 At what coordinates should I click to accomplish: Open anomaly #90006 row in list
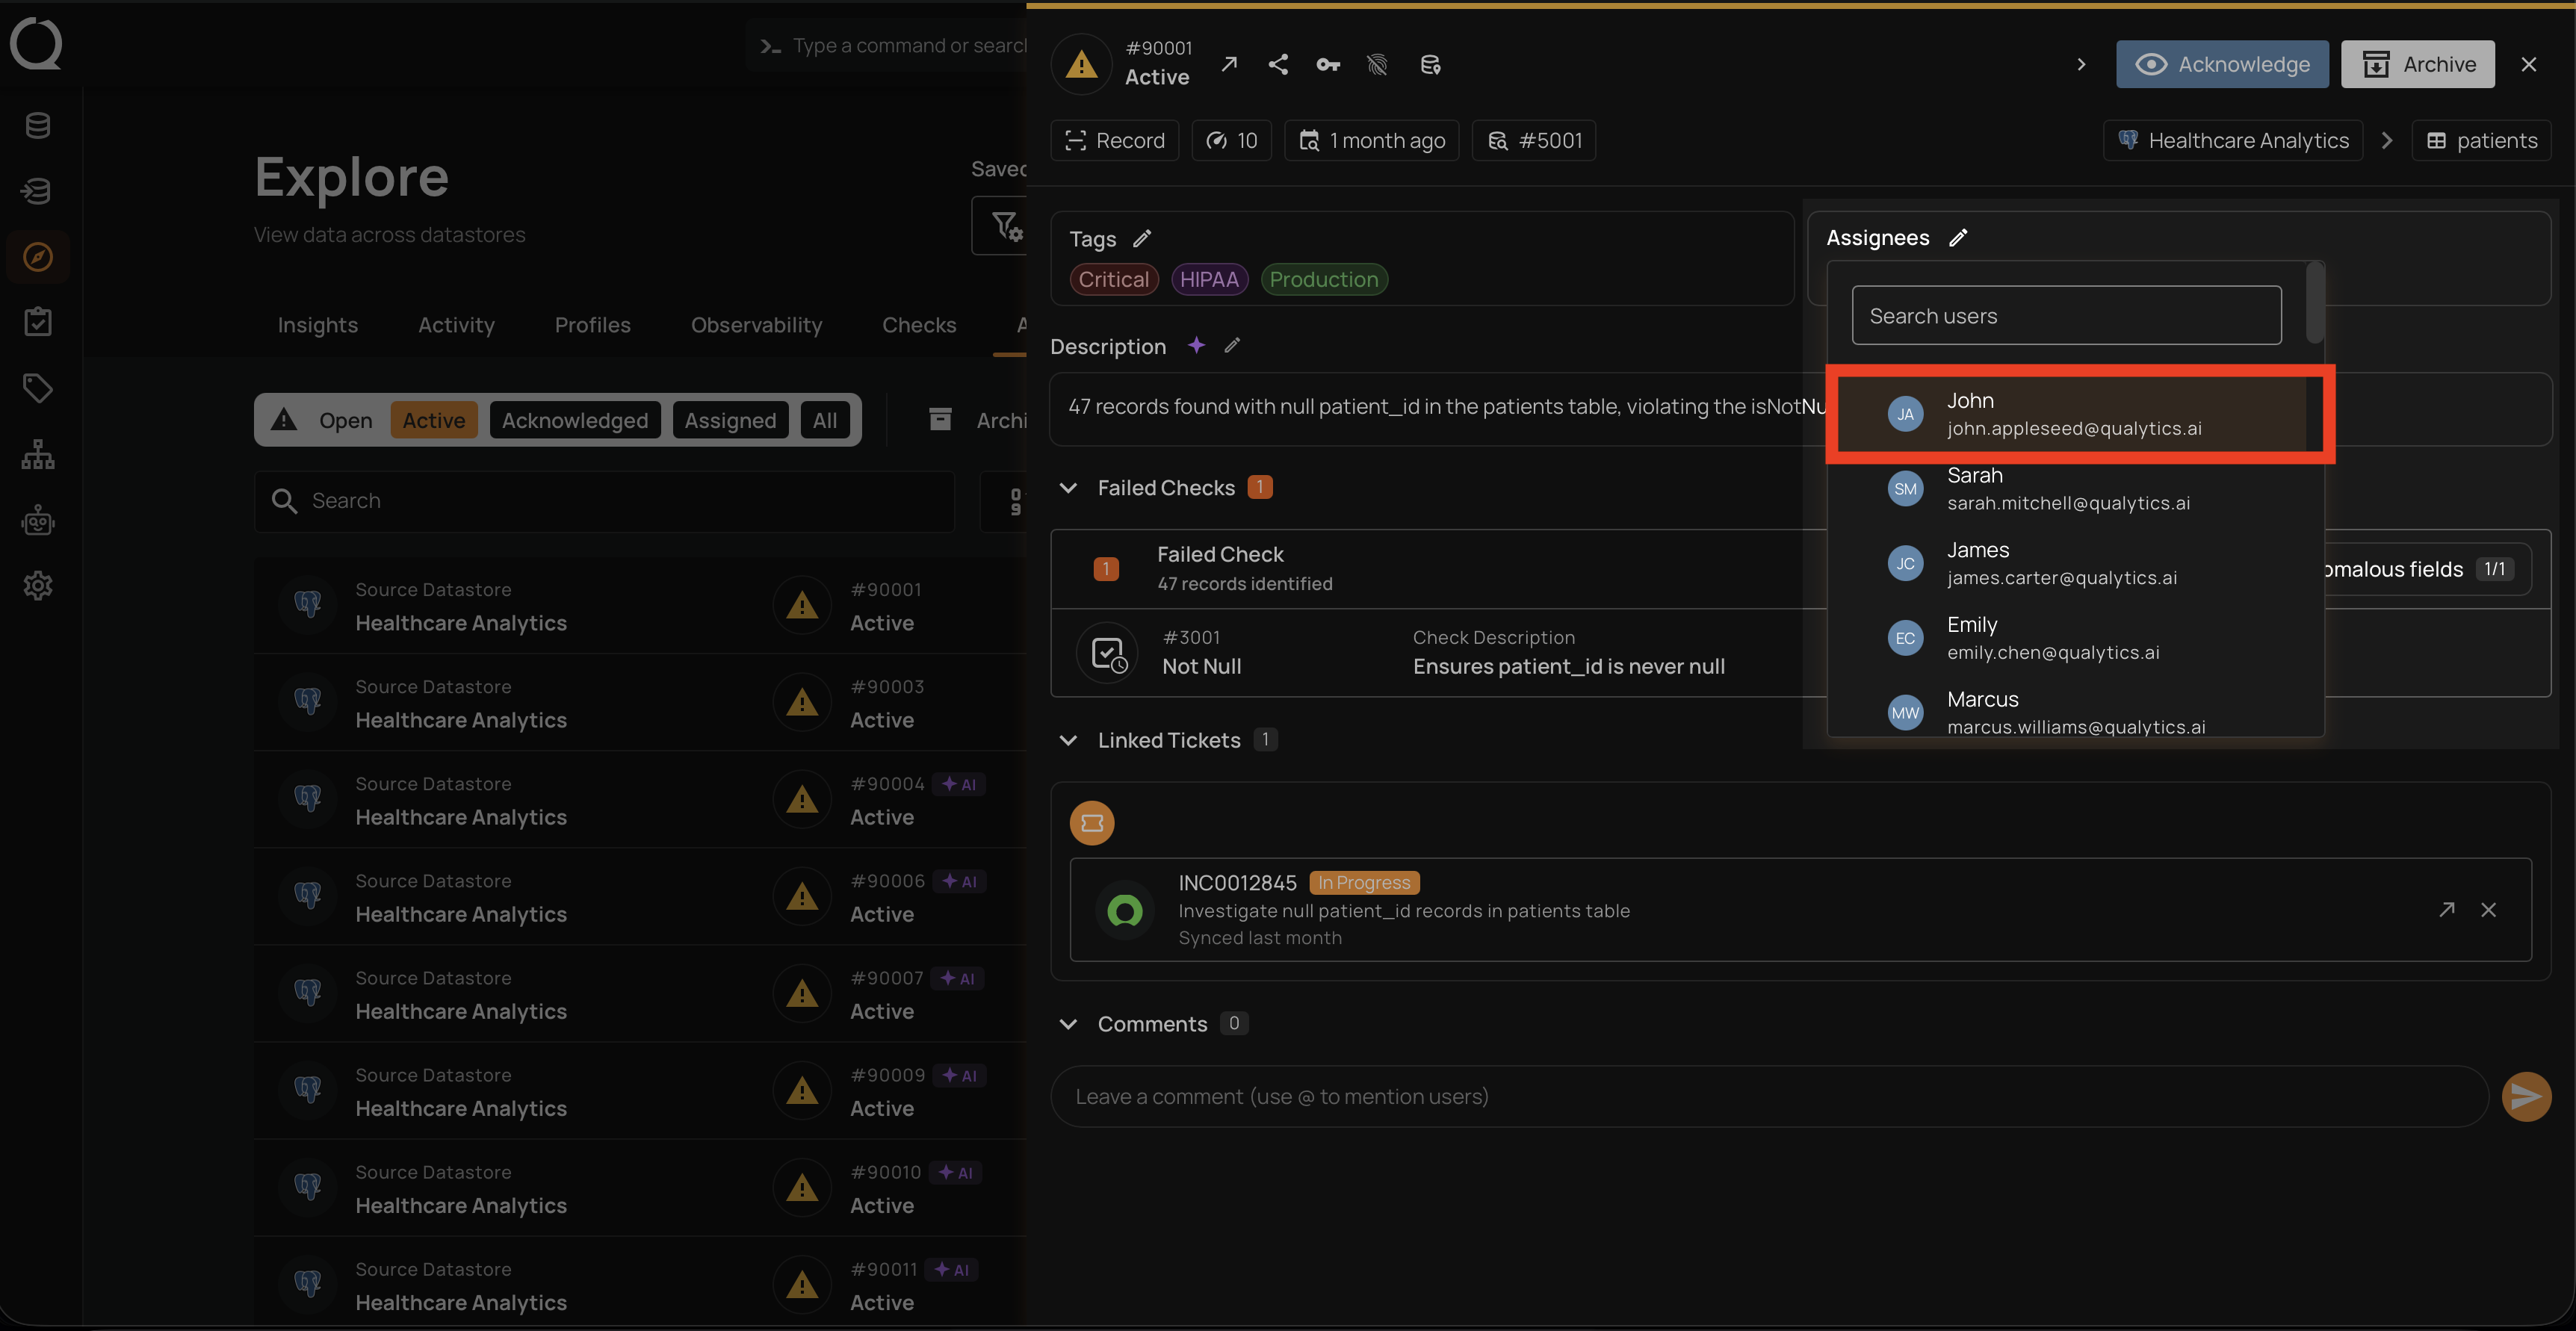point(640,897)
